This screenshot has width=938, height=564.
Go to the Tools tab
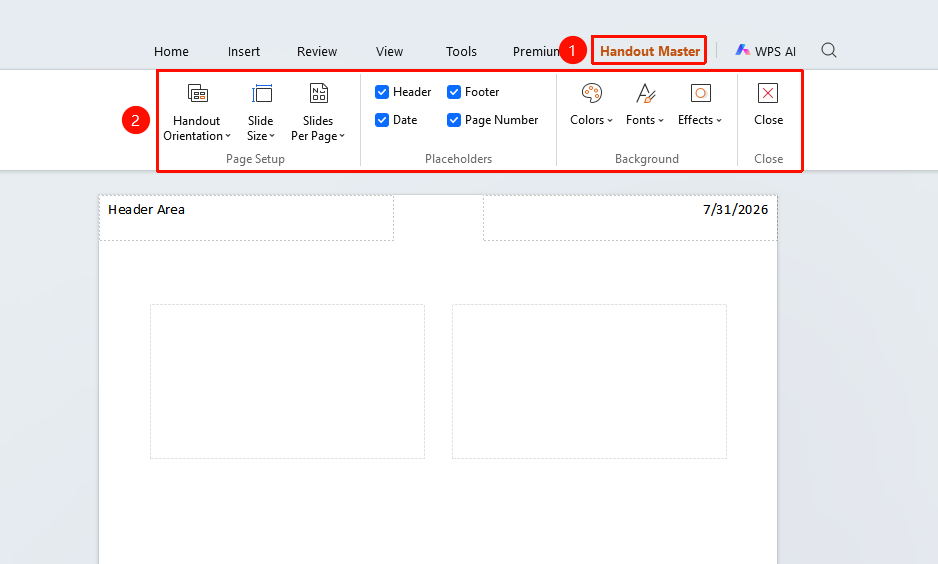[461, 51]
